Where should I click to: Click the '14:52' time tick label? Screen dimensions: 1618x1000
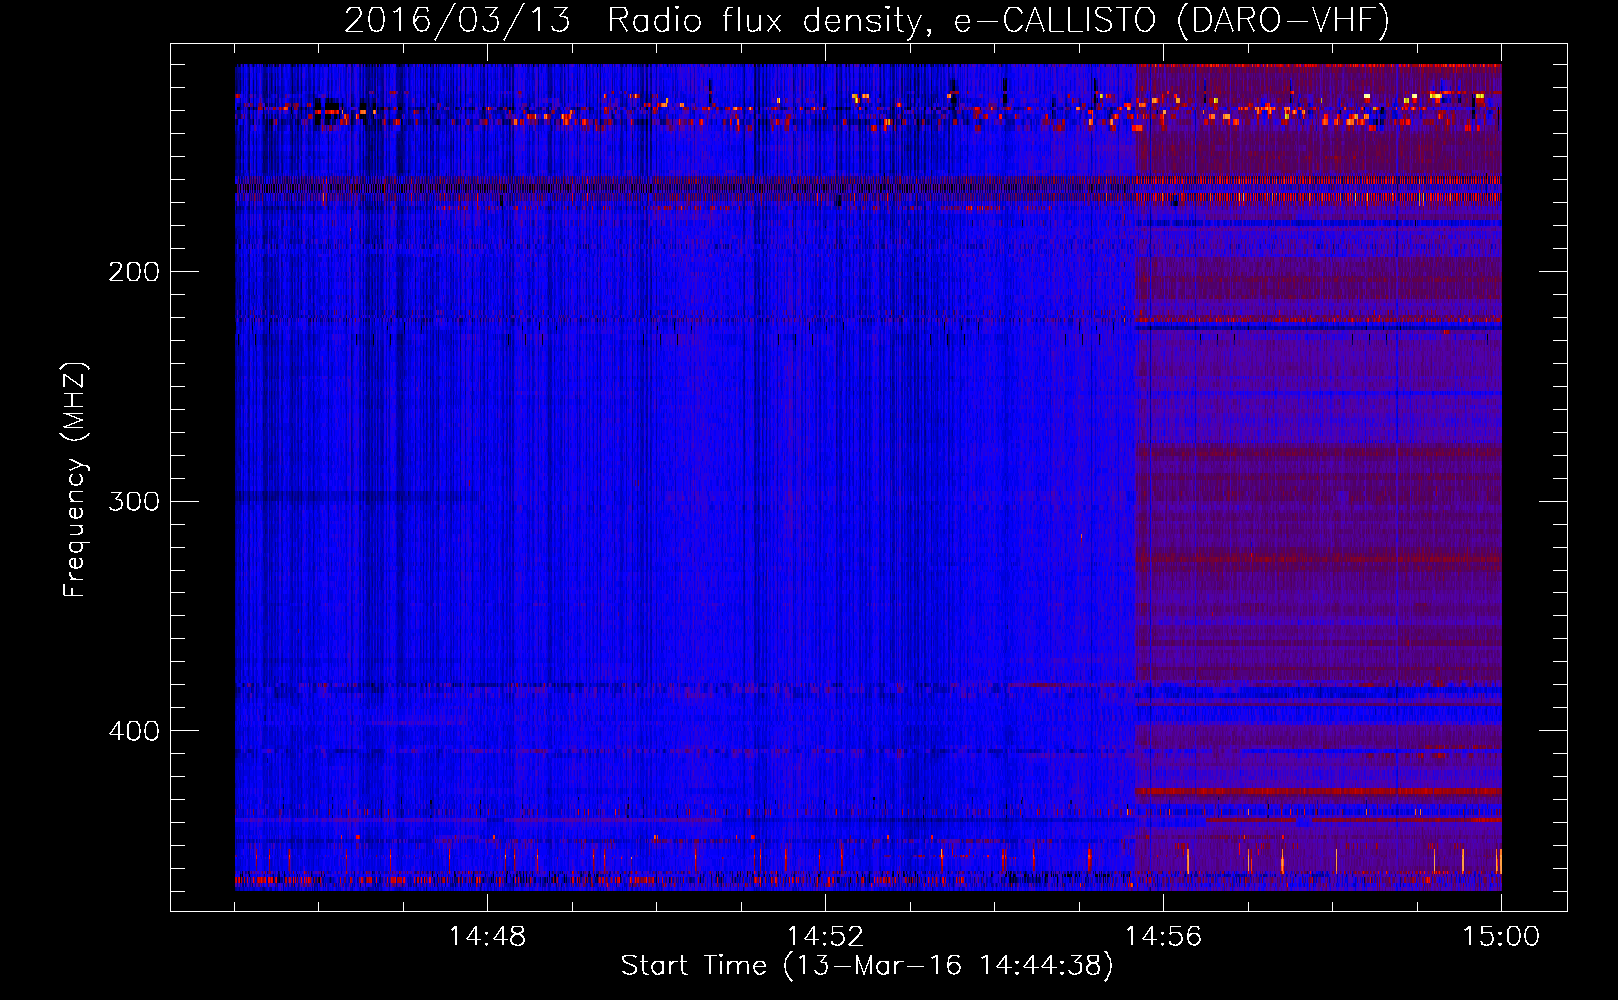(825, 937)
